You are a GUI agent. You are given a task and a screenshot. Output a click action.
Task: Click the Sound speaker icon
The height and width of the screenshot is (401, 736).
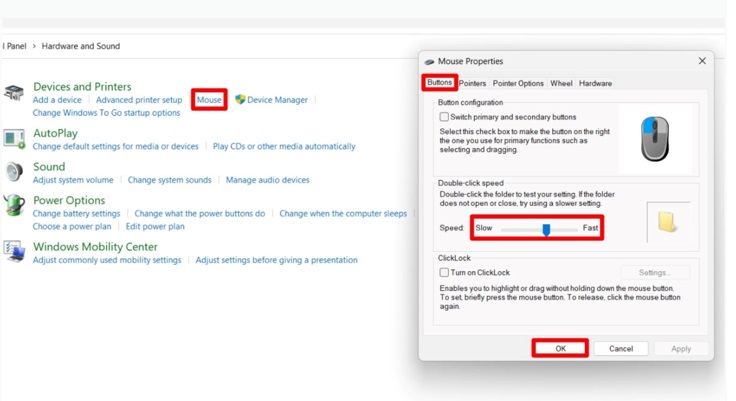[x=14, y=172]
